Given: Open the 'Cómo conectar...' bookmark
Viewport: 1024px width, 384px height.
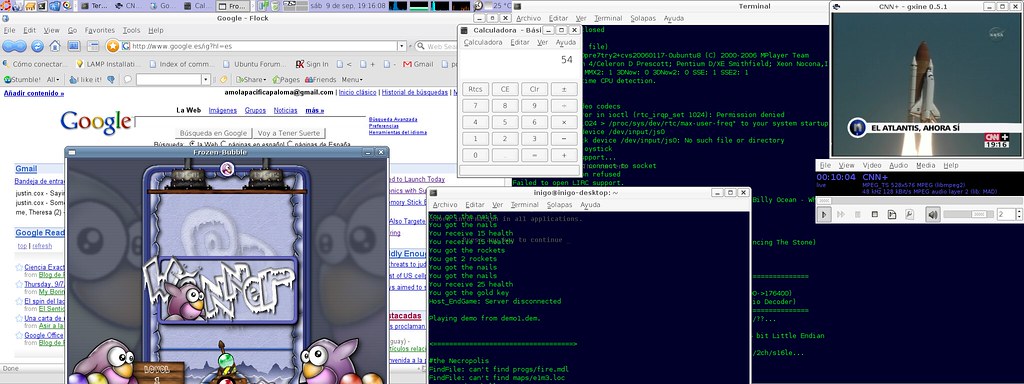Looking at the screenshot, I should click(35, 64).
